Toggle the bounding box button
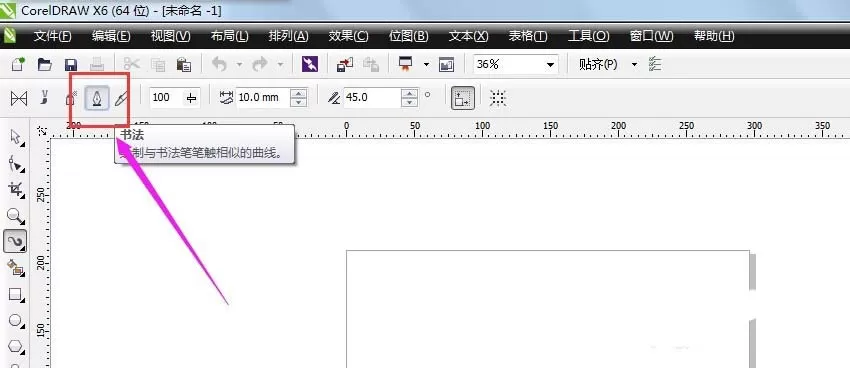The image size is (850, 368). pyautogui.click(x=498, y=98)
